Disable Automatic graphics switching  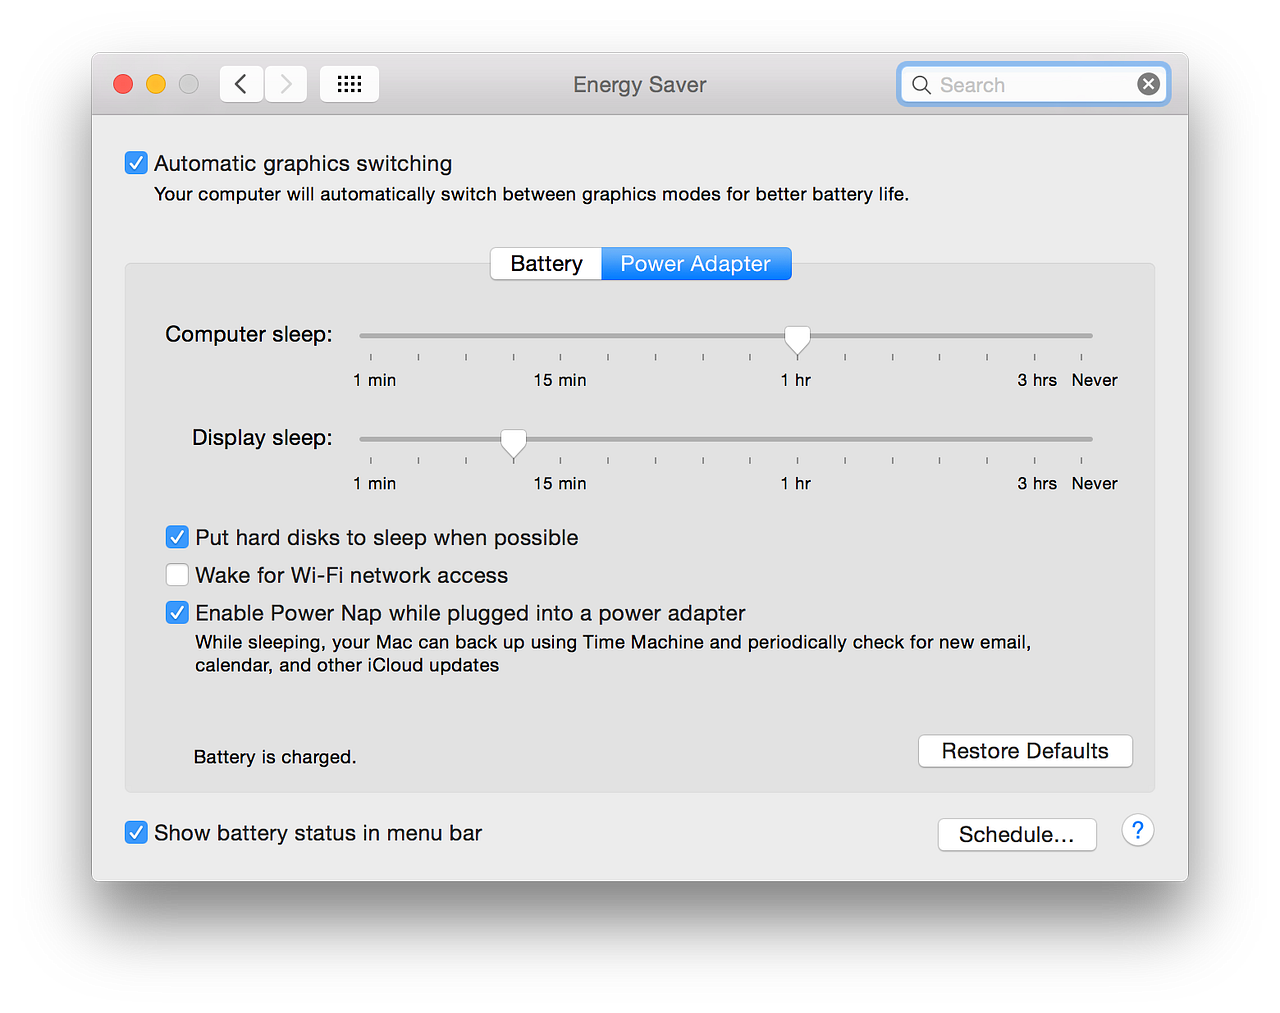[136, 162]
